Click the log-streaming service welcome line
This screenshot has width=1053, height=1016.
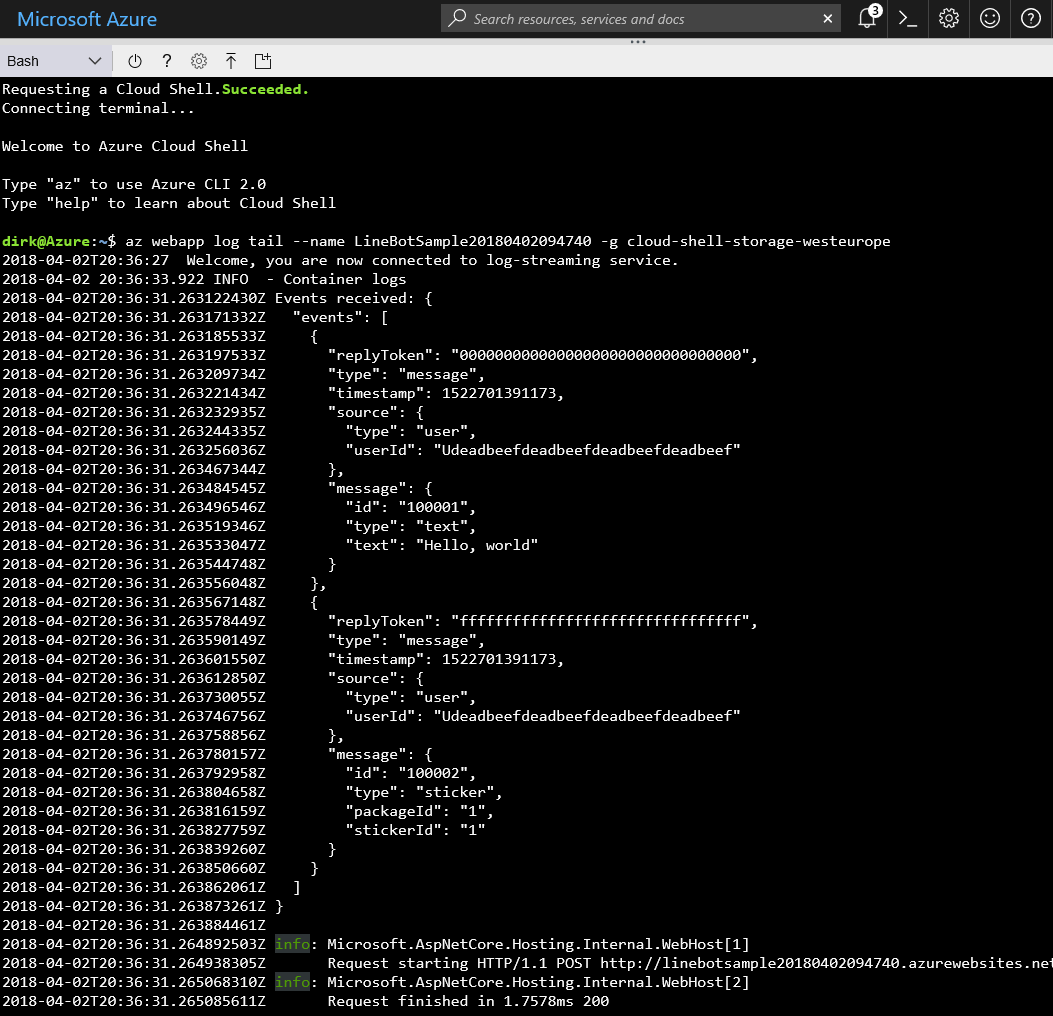pyautogui.click(x=340, y=261)
